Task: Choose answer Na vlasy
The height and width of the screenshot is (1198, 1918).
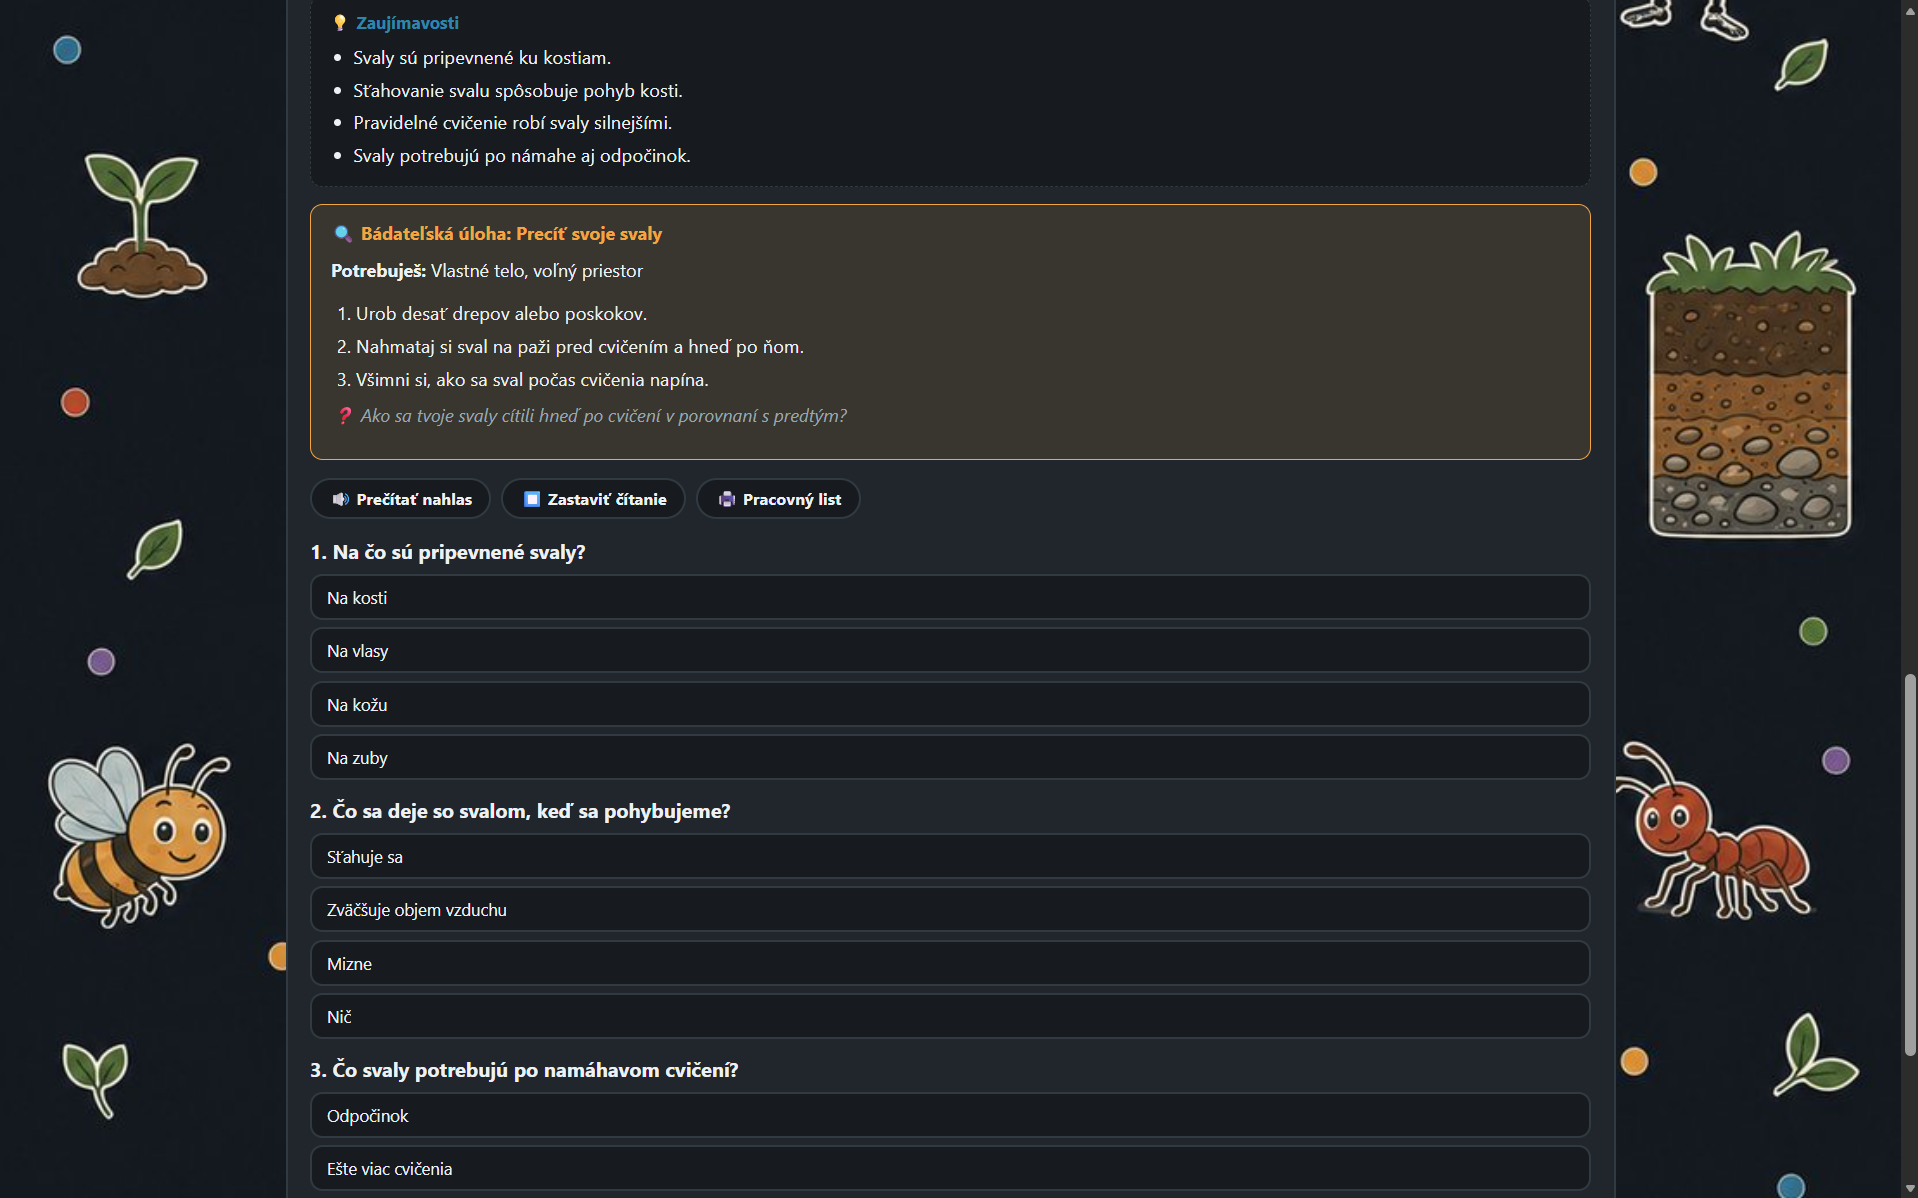Action: click(x=949, y=650)
